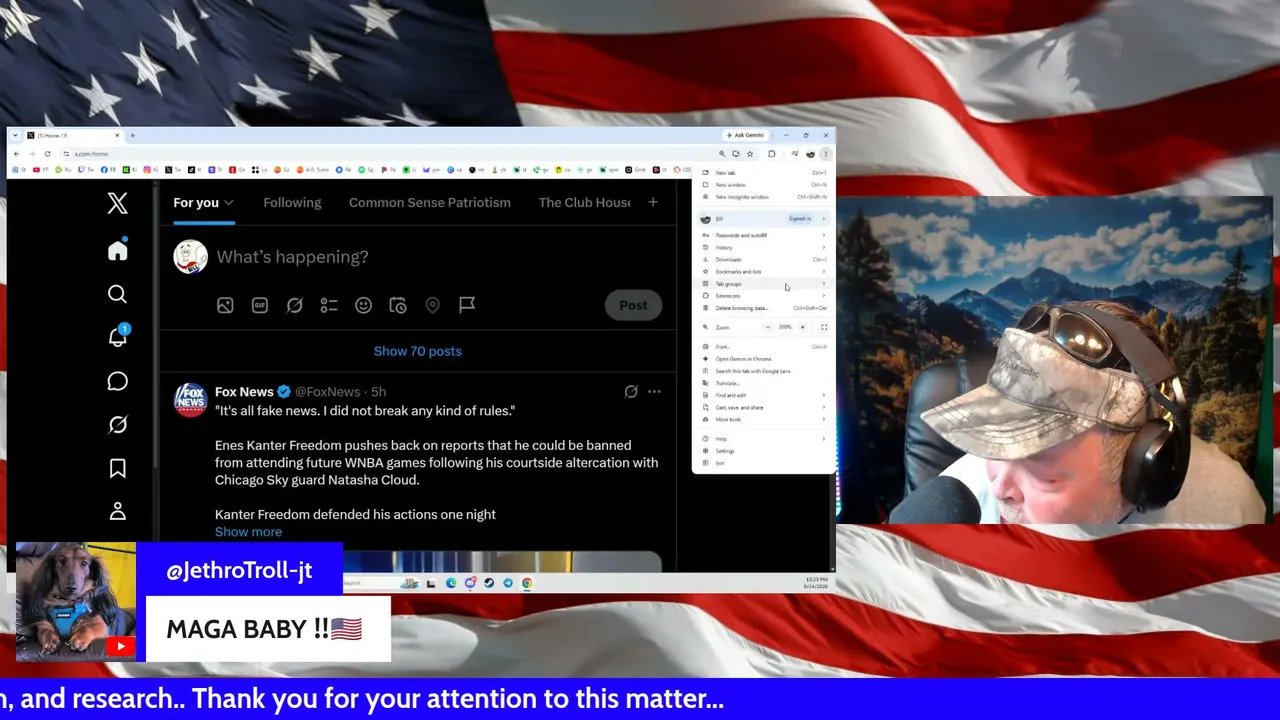Click the Post button
Image resolution: width=1280 pixels, height=720 pixels.
(x=633, y=305)
